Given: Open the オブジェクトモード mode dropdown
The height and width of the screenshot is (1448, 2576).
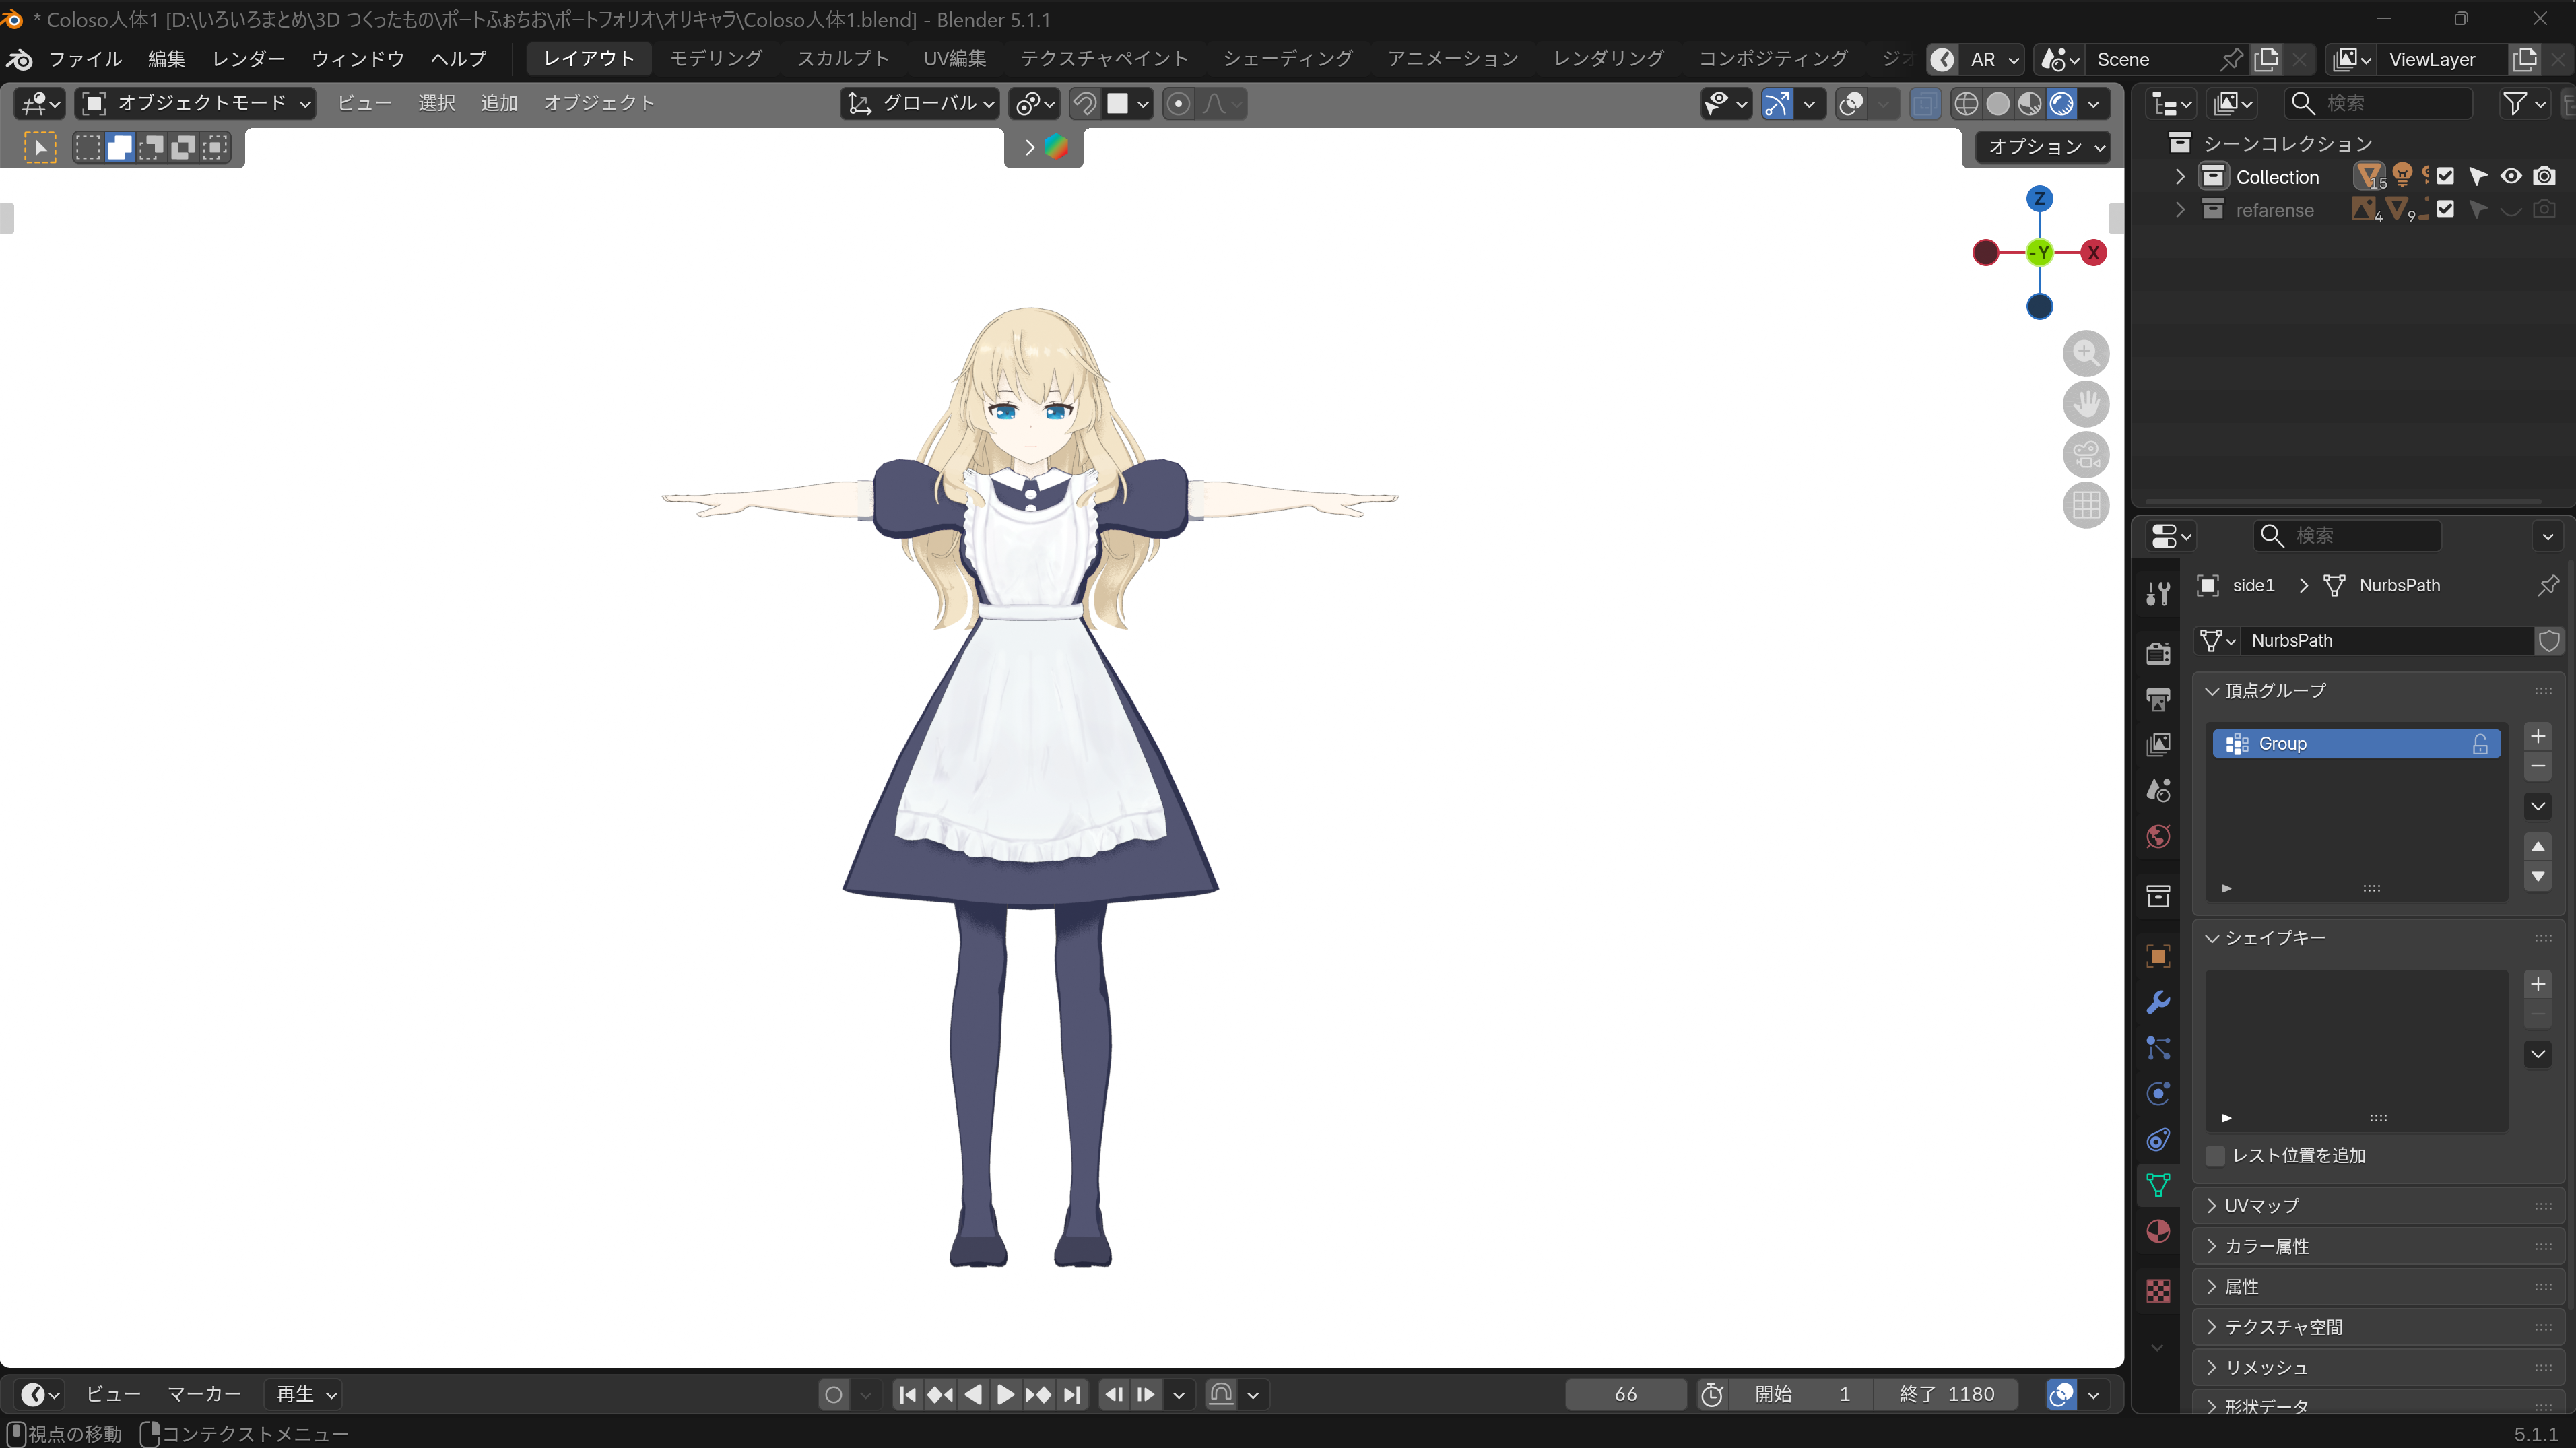Looking at the screenshot, I should pyautogui.click(x=195, y=103).
